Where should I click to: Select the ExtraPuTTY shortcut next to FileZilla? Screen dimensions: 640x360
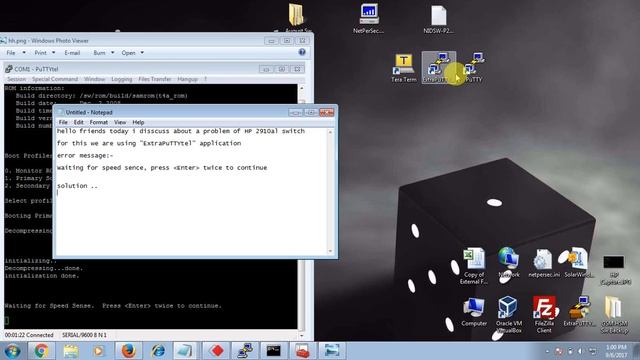tap(579, 311)
